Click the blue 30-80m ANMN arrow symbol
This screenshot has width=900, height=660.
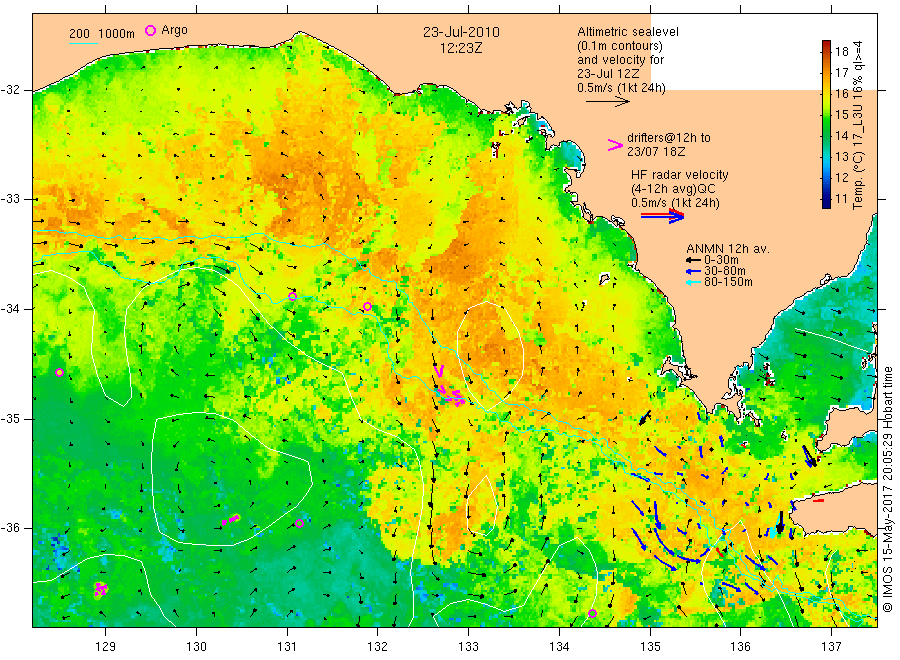pyautogui.click(x=695, y=271)
